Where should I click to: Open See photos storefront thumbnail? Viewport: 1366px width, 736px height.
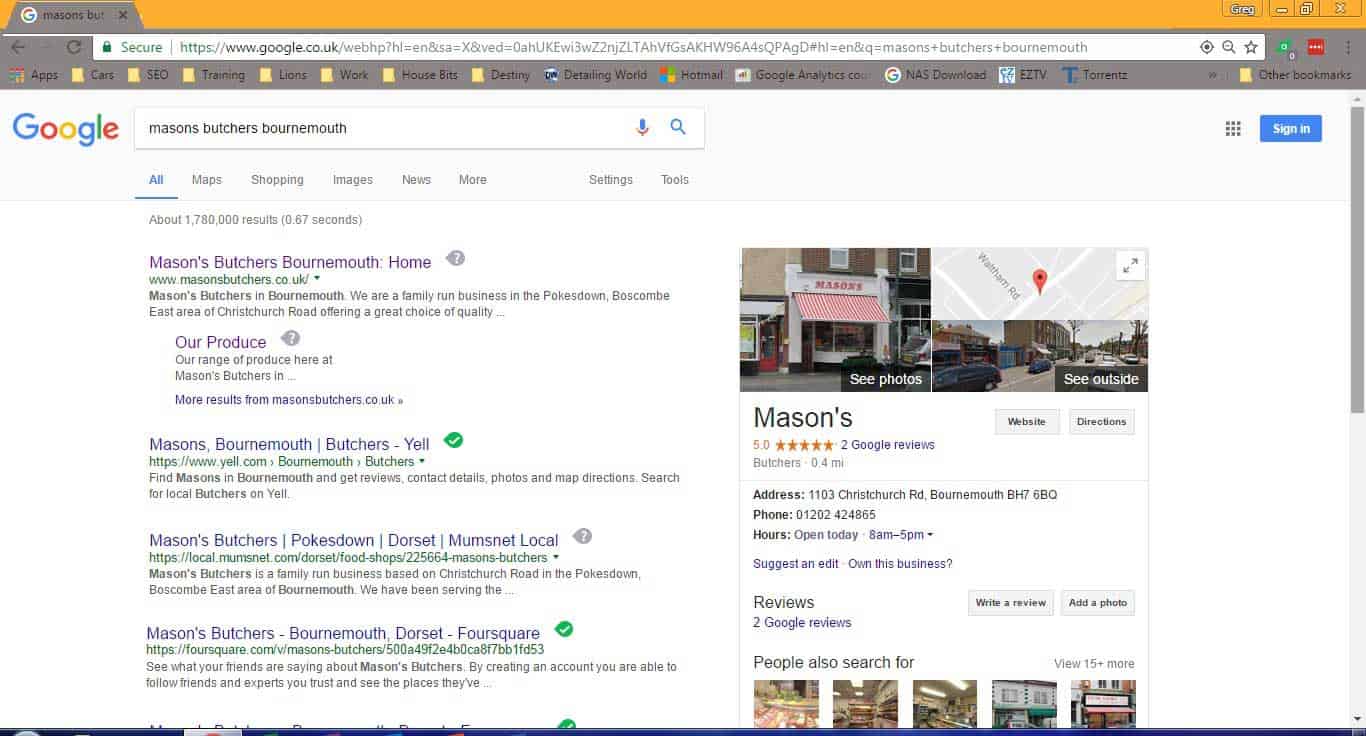(835, 320)
